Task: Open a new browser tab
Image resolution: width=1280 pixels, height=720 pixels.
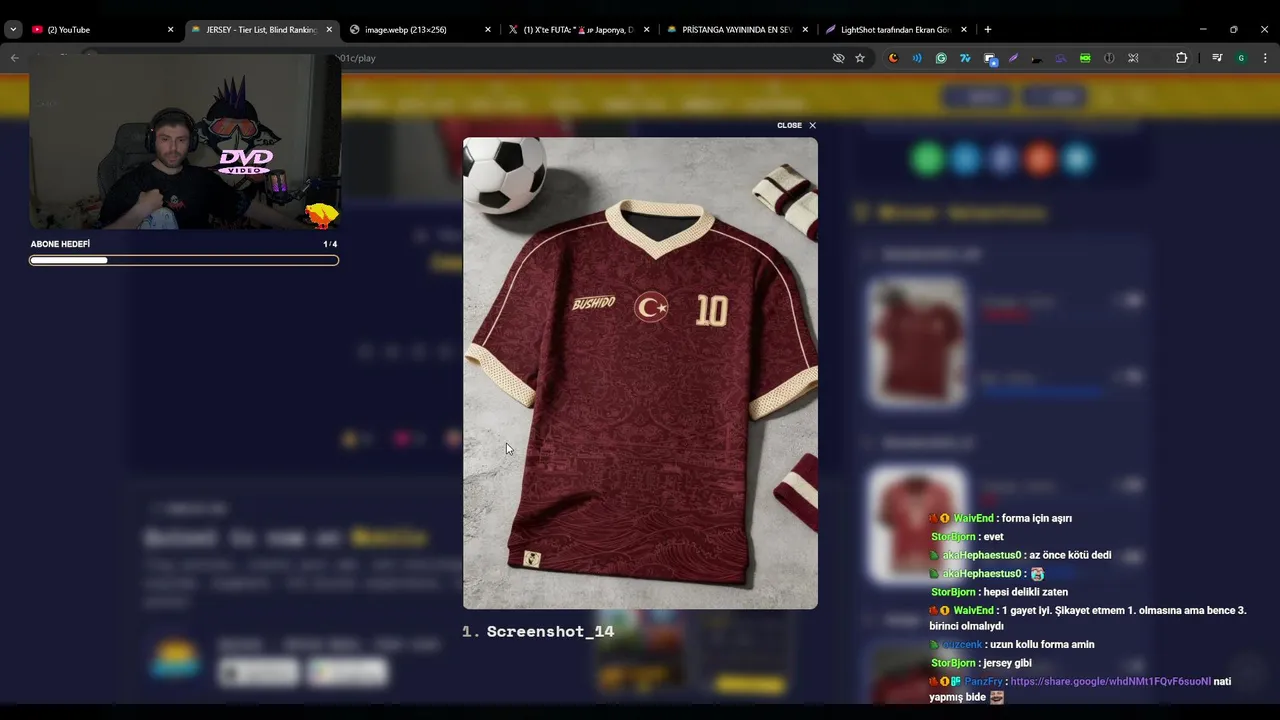Action: [988, 30]
